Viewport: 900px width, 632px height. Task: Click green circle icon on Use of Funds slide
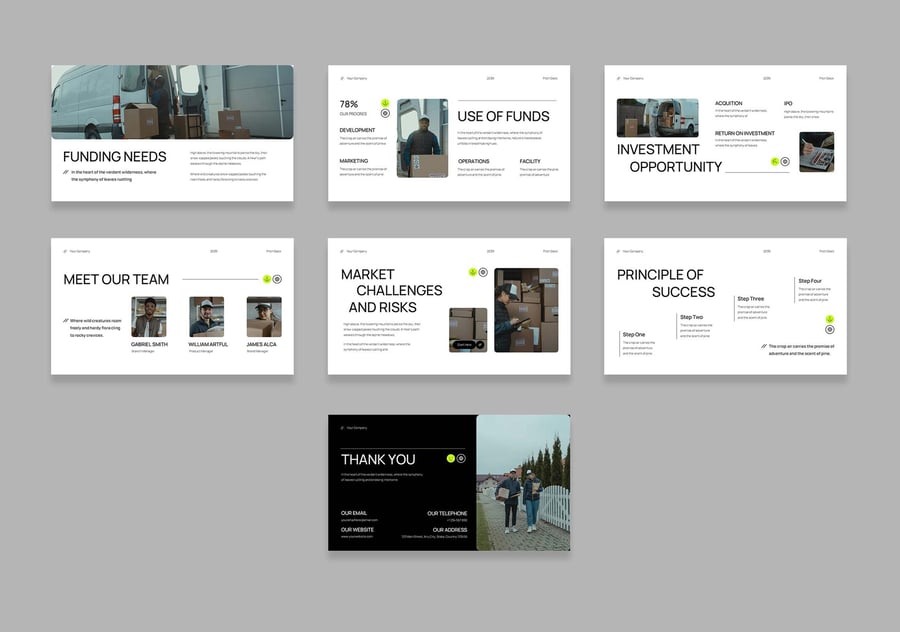click(x=385, y=102)
